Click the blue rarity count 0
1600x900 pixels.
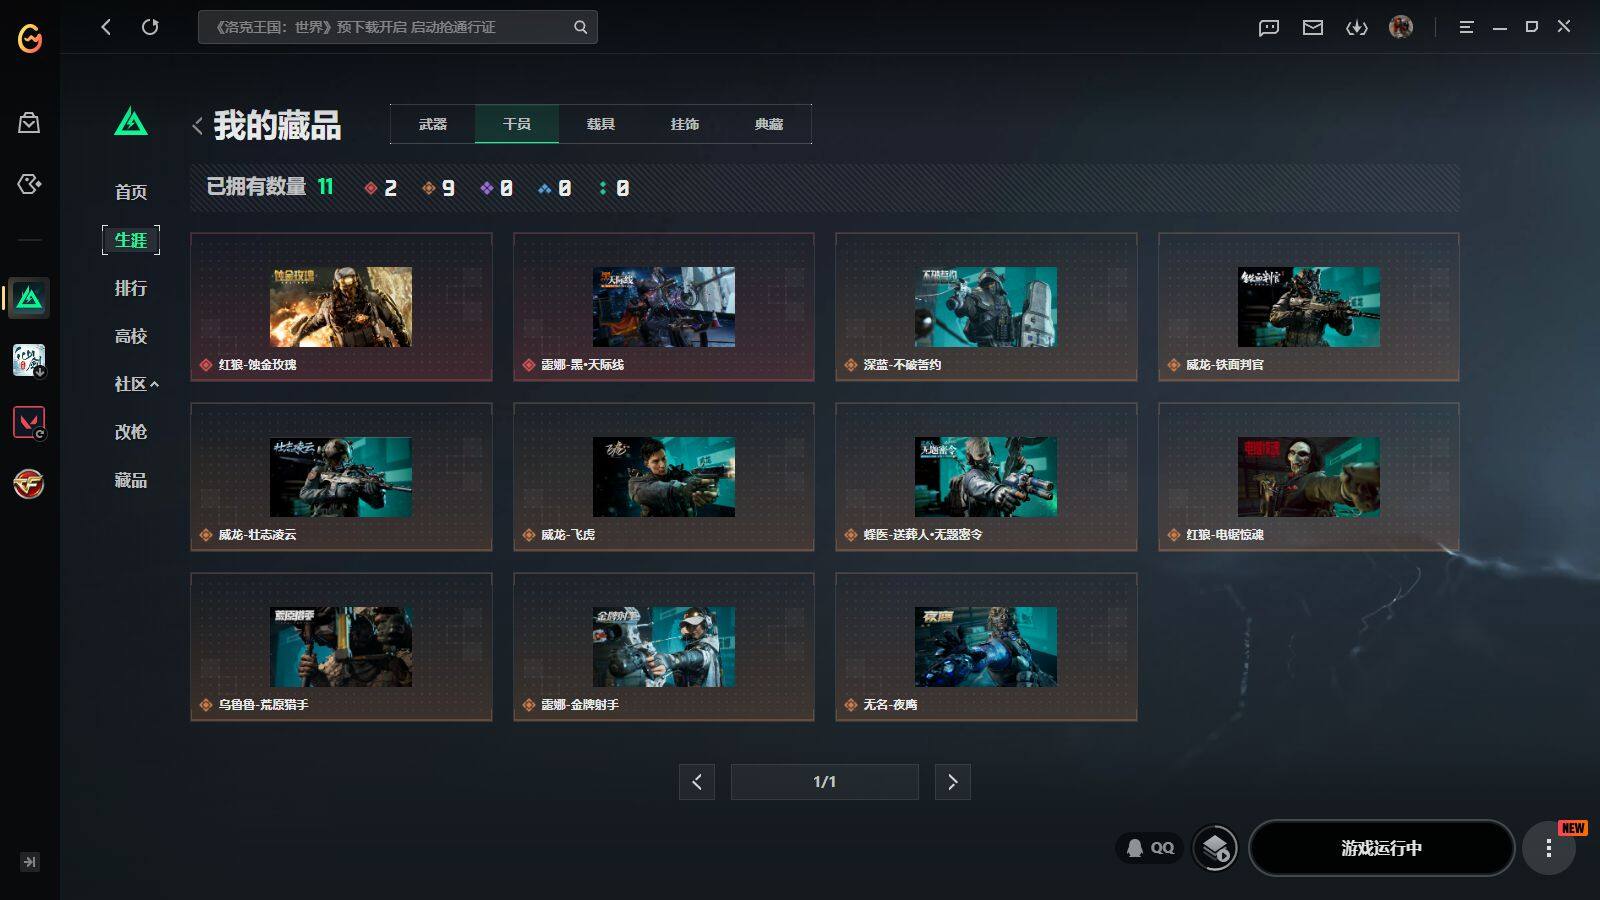point(555,188)
